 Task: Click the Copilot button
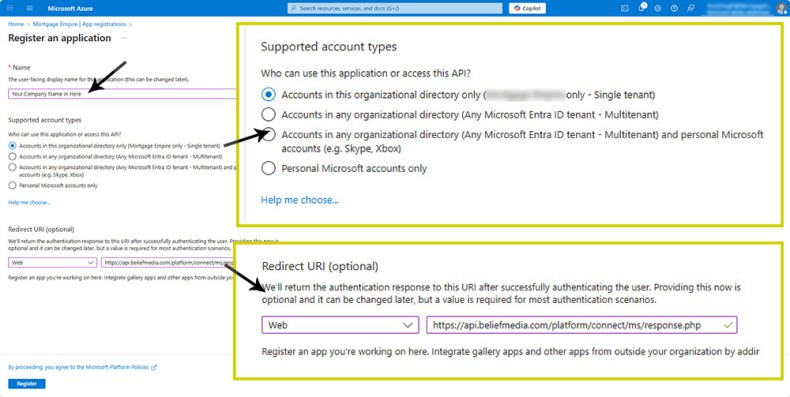(x=527, y=9)
